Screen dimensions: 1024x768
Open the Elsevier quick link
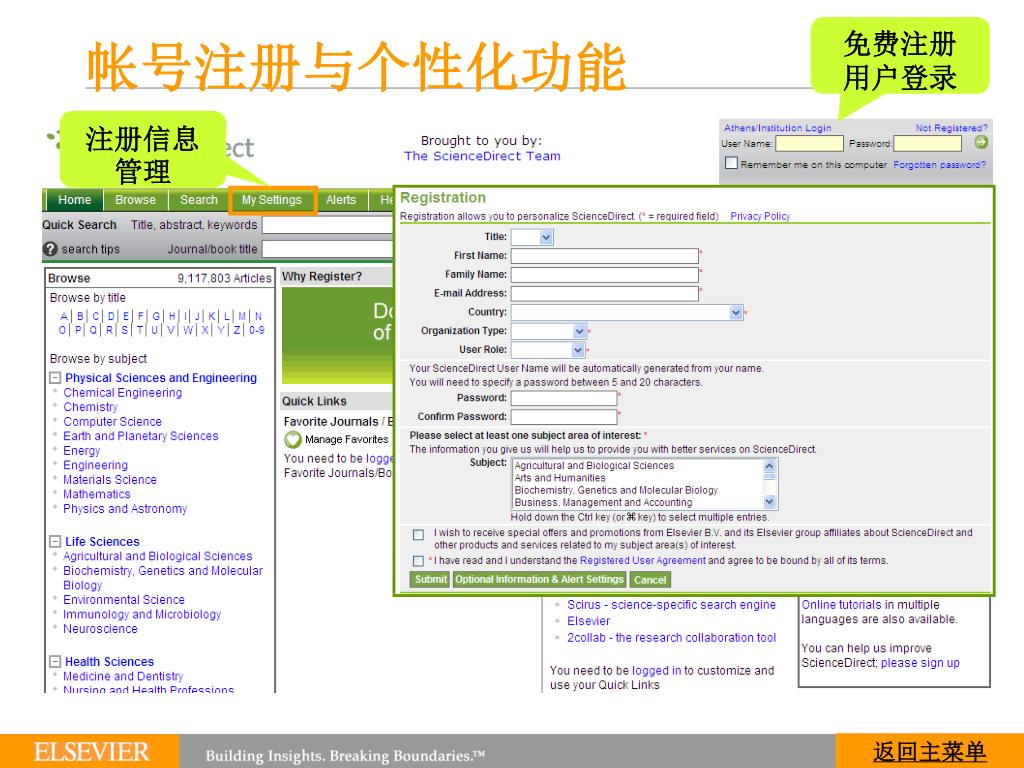588,622
